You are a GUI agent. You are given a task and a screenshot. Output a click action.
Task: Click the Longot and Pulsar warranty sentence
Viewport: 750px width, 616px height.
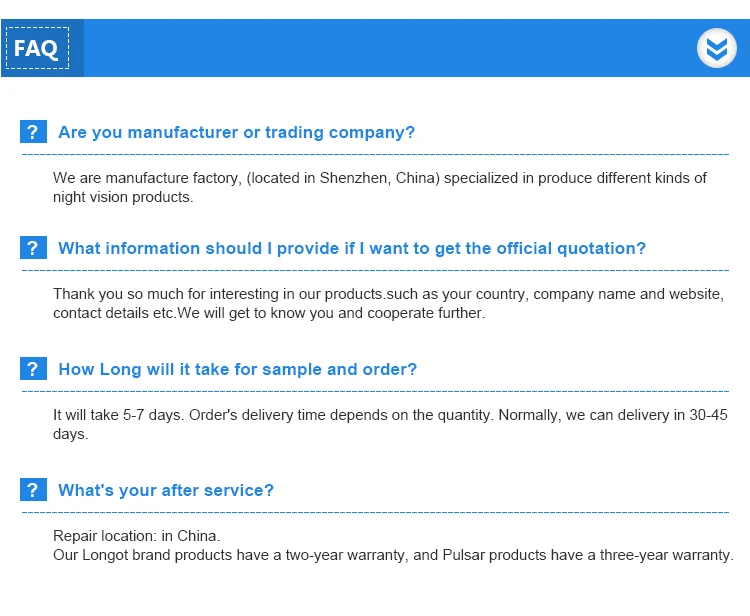393,555
